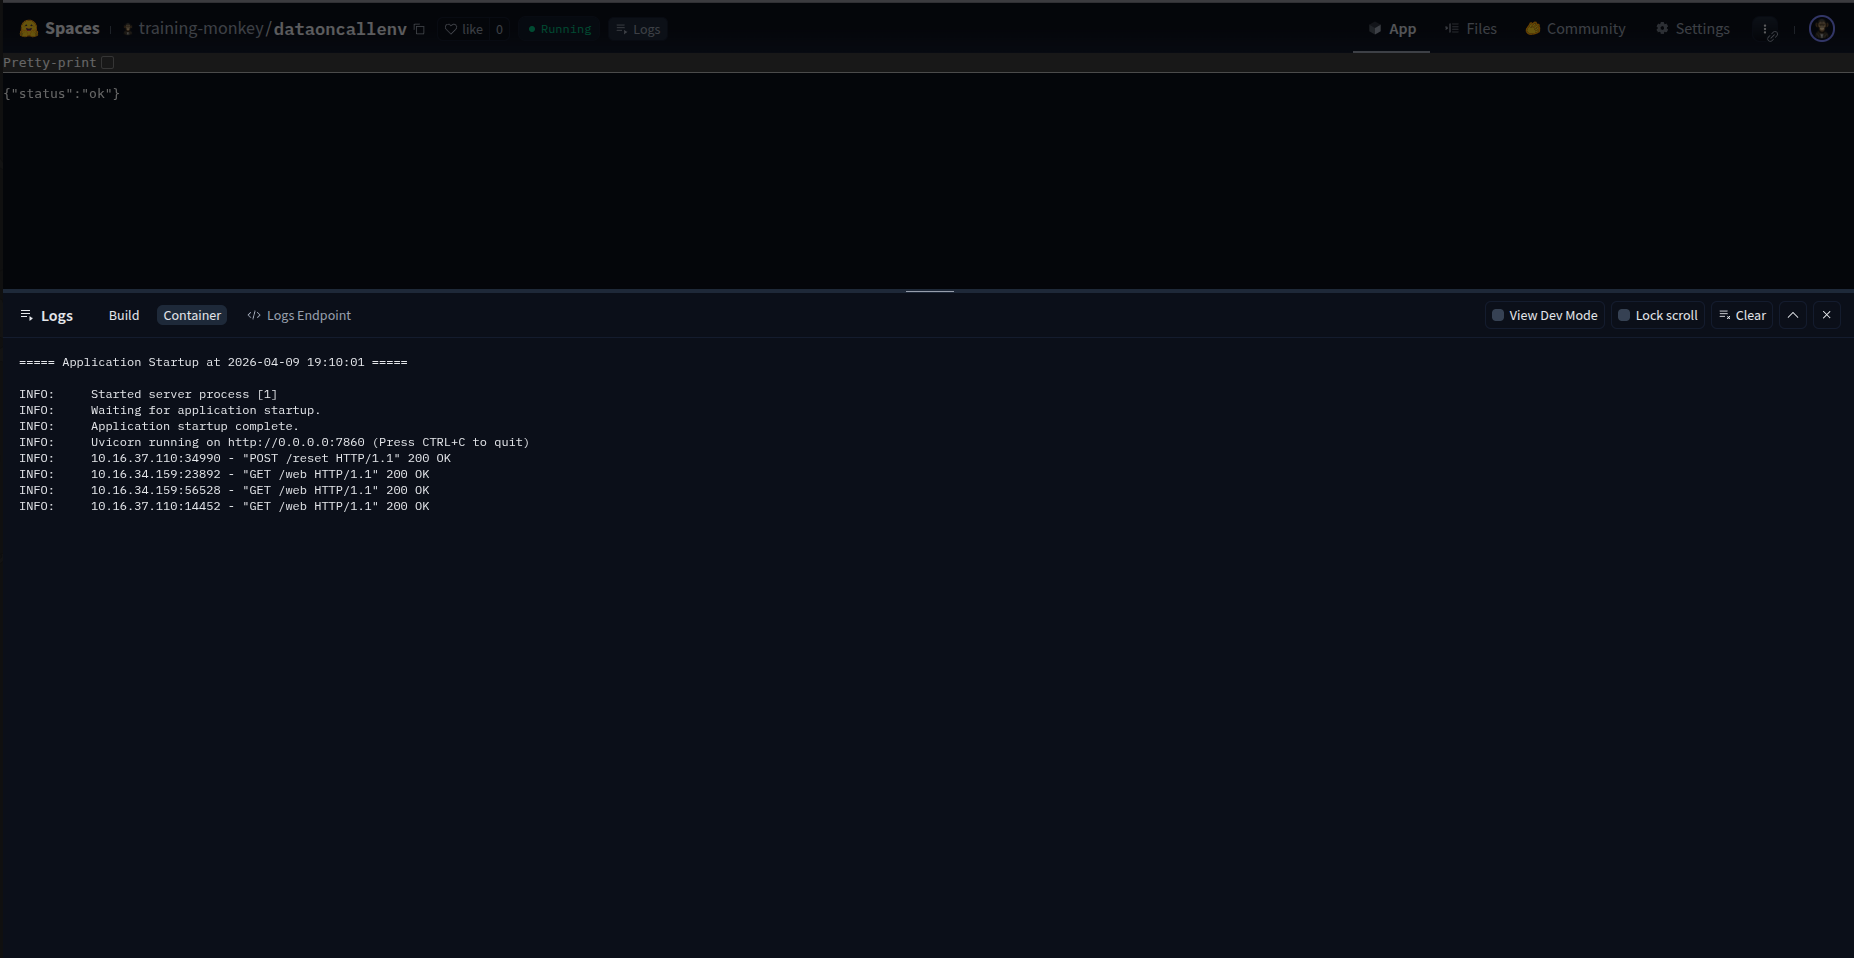Collapse the logs panel with the chevron
This screenshot has width=1854, height=958.
(1793, 315)
